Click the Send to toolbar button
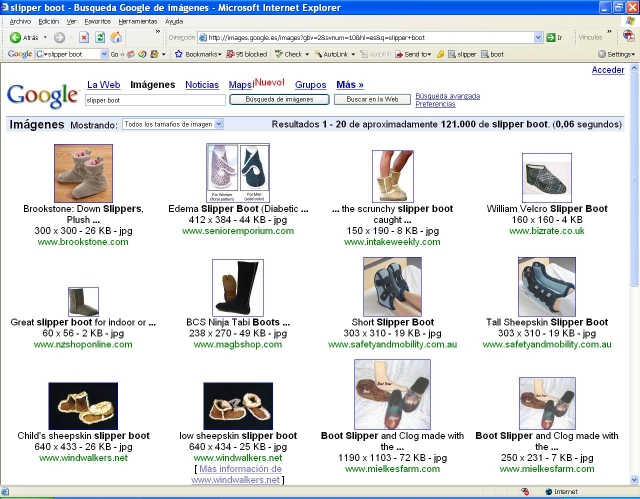This screenshot has height=499, width=640. pos(413,54)
